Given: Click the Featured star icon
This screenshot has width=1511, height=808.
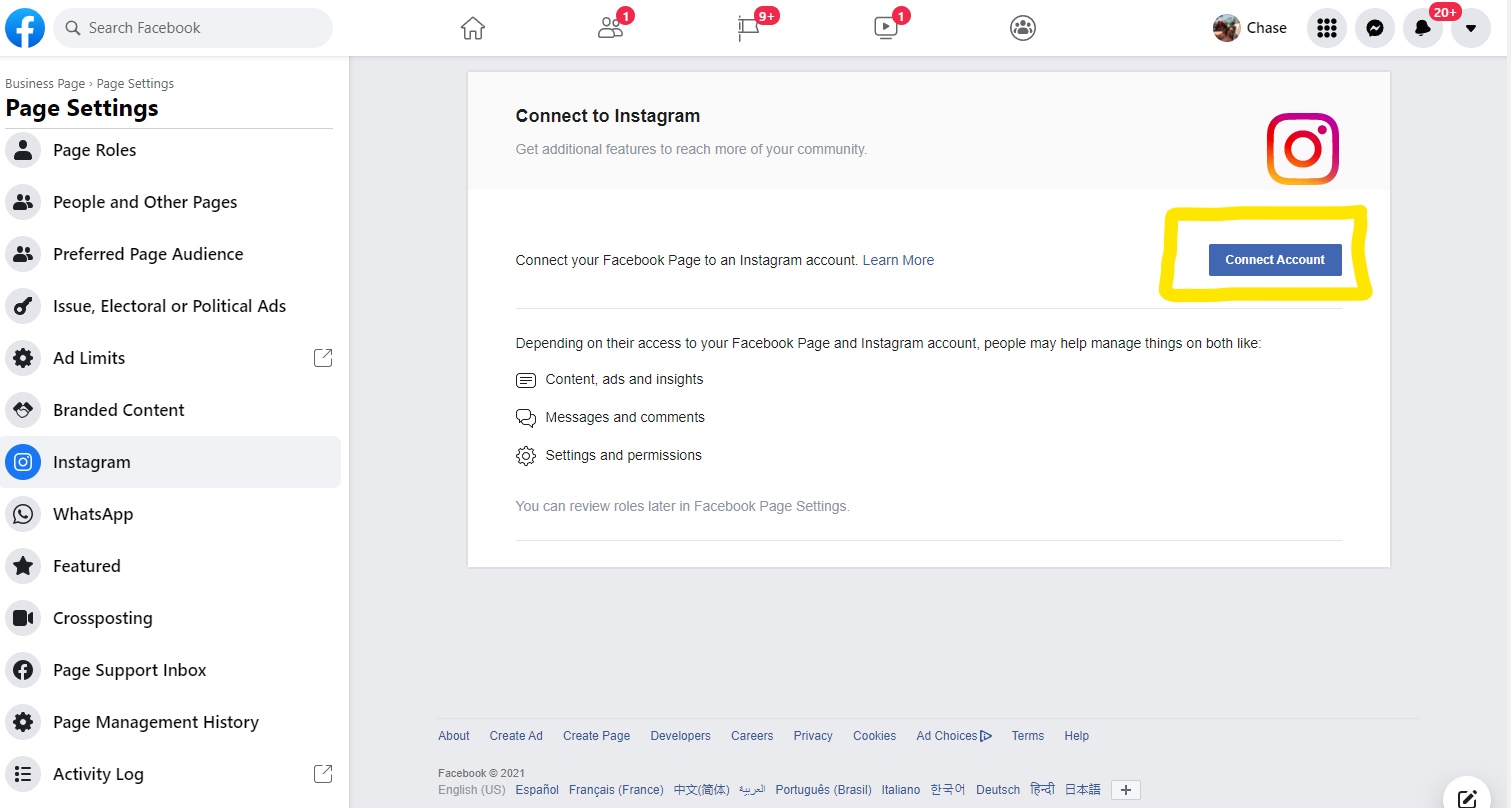Looking at the screenshot, I should pos(23,566).
